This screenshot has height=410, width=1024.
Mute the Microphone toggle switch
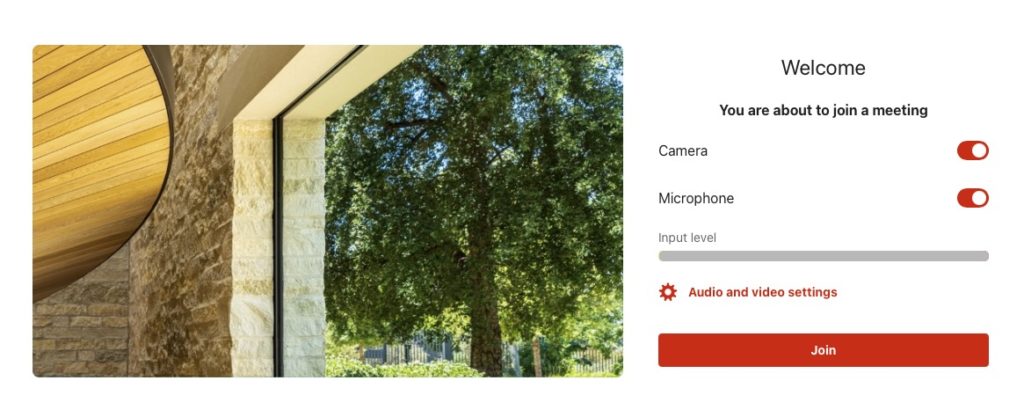972,198
